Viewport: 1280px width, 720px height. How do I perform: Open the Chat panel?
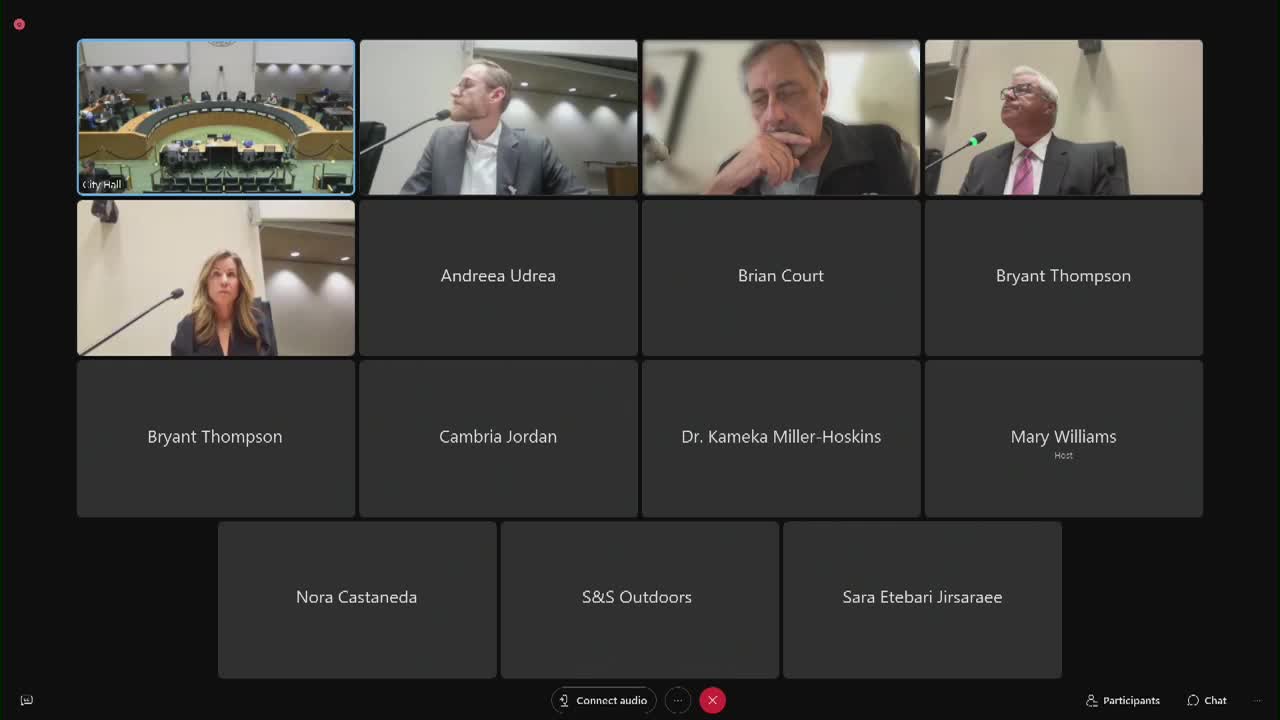click(1206, 700)
